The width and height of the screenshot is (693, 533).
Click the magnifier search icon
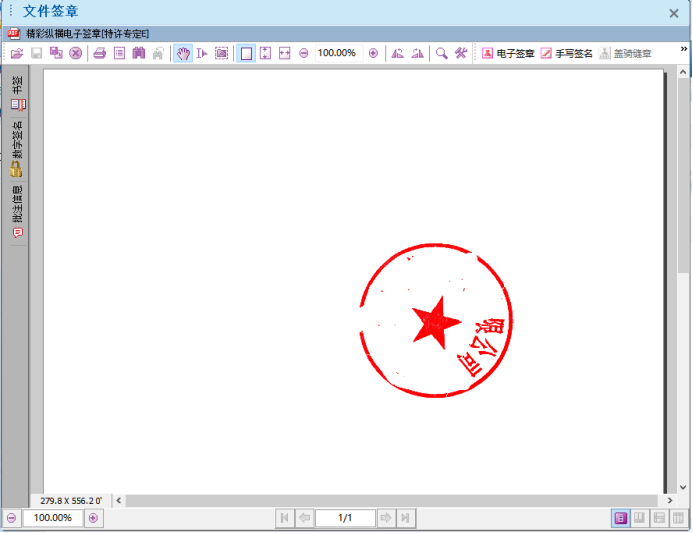(442, 53)
